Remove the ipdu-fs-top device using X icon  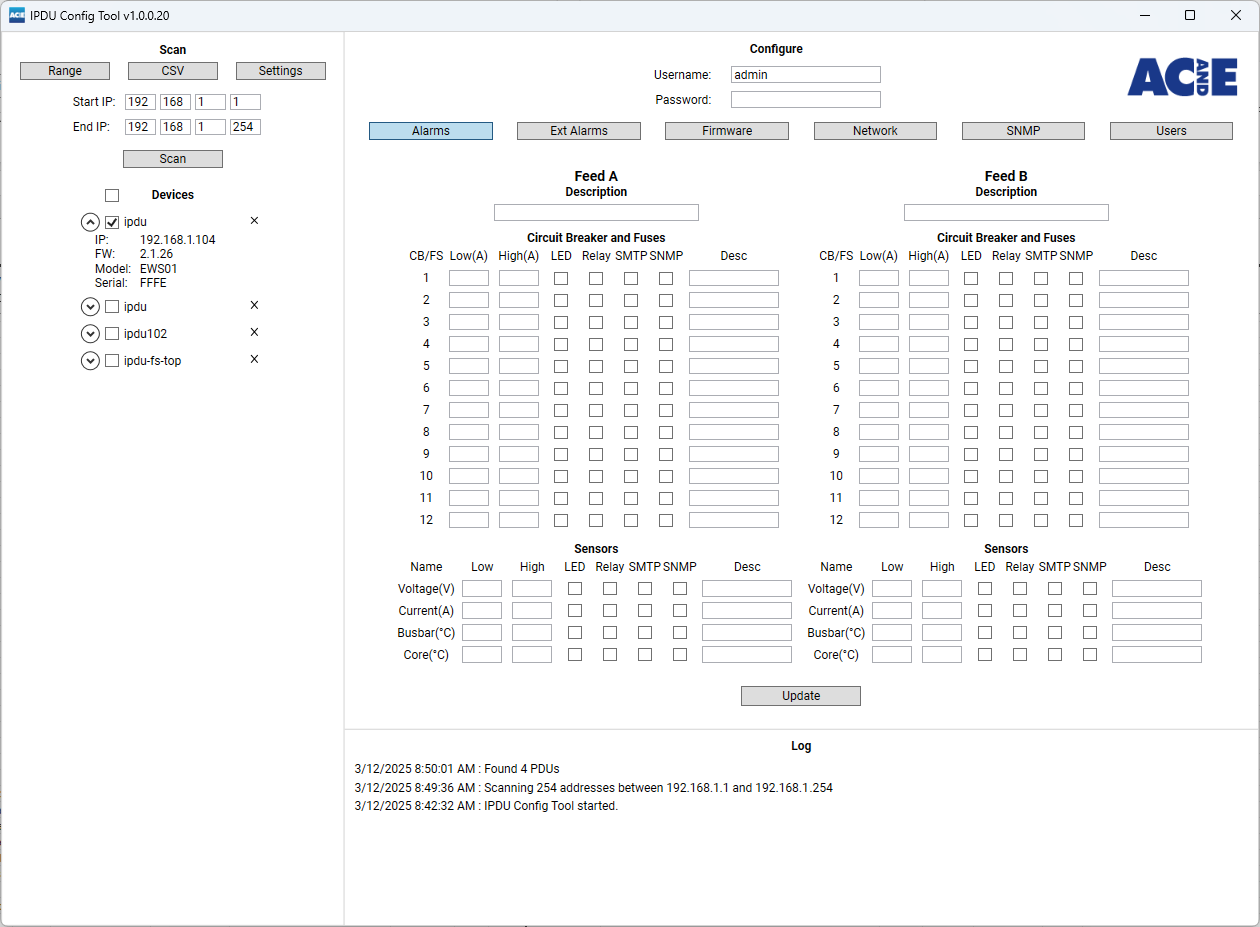click(254, 360)
